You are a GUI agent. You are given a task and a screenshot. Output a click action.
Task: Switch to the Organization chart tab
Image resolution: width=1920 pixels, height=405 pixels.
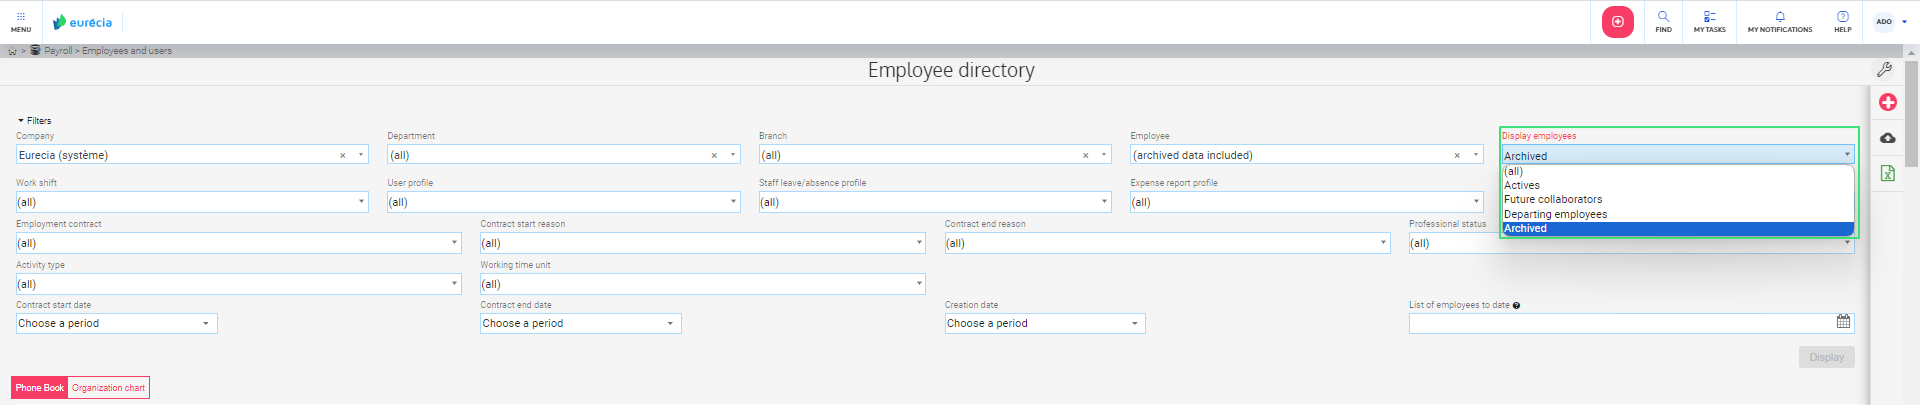pos(108,388)
